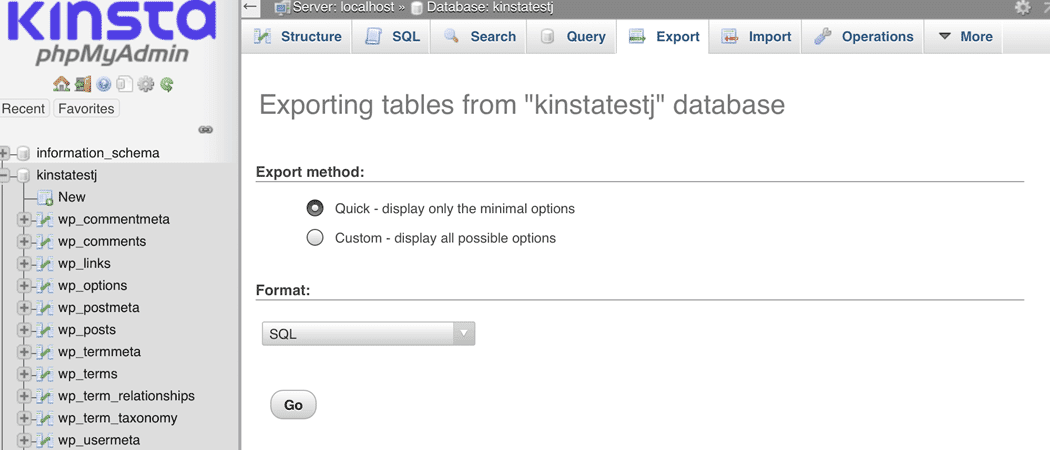Open the SQL format dropdown
This screenshot has height=450, width=1050.
coord(368,334)
